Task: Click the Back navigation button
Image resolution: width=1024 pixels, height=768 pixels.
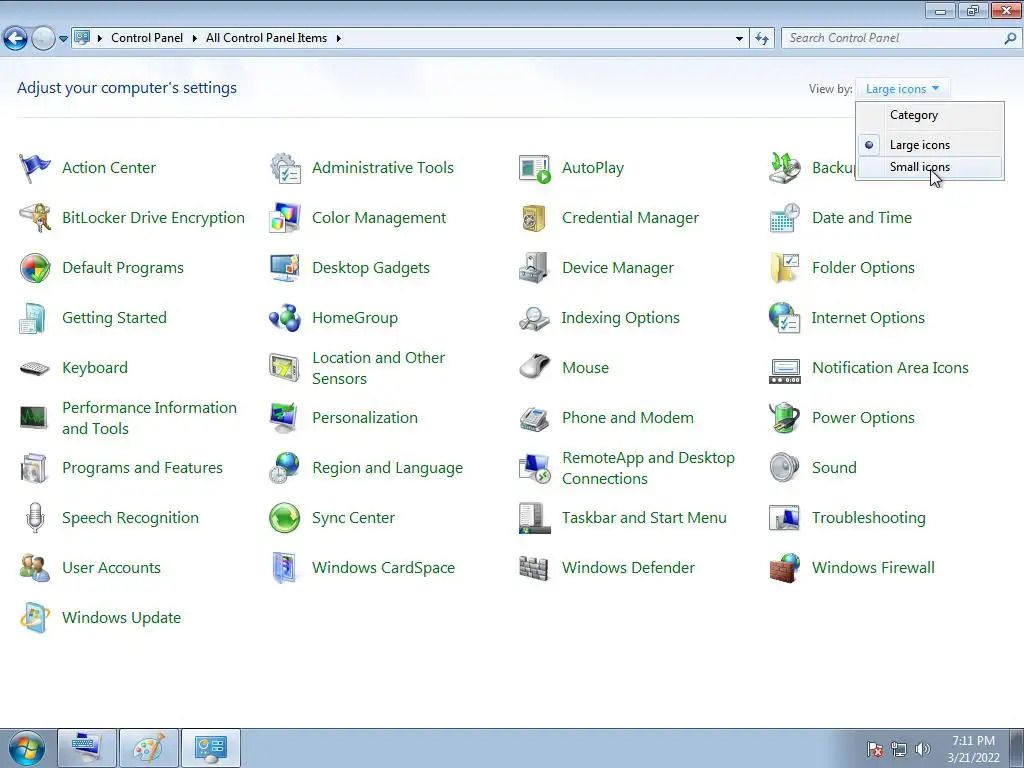Action: point(16,39)
